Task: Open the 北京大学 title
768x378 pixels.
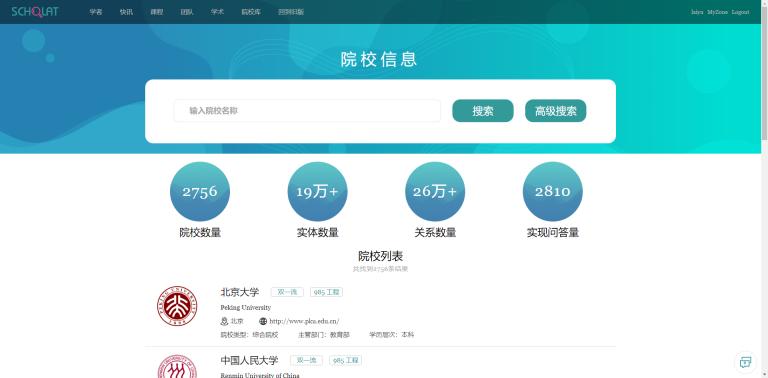Action: pos(240,292)
